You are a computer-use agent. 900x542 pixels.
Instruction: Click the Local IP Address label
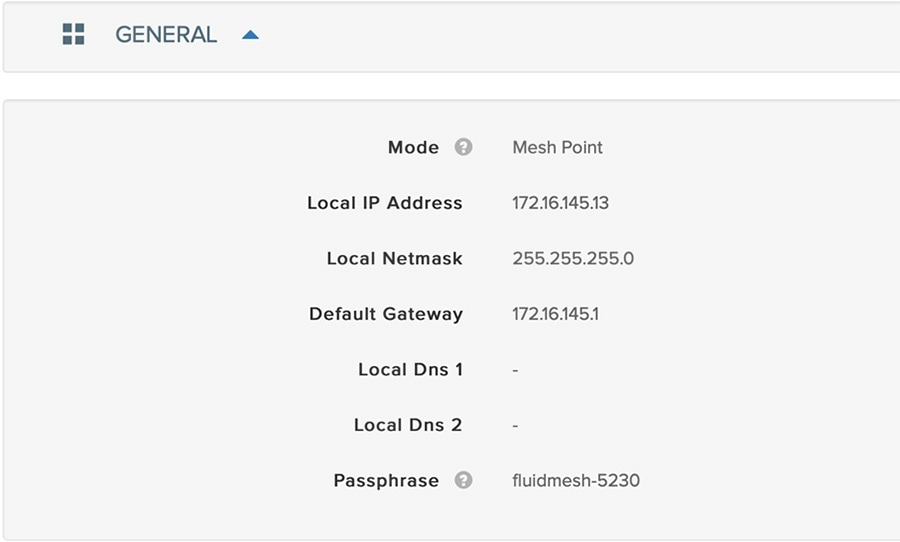coord(385,203)
